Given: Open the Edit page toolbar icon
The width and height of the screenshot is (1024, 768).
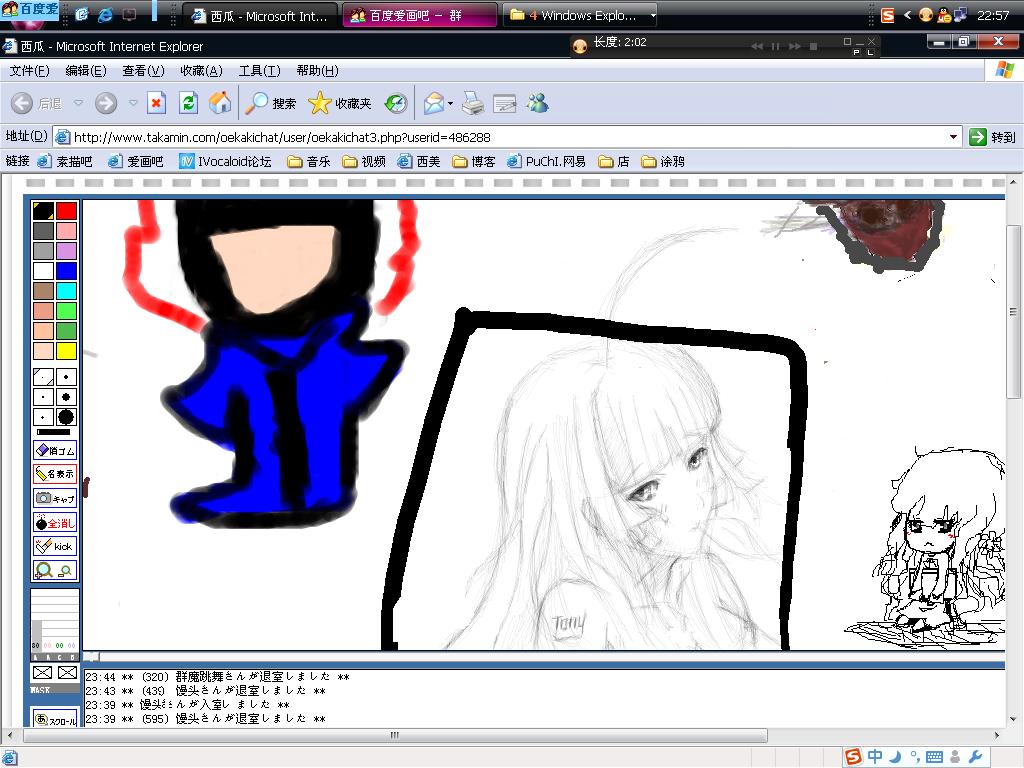Looking at the screenshot, I should tap(505, 103).
